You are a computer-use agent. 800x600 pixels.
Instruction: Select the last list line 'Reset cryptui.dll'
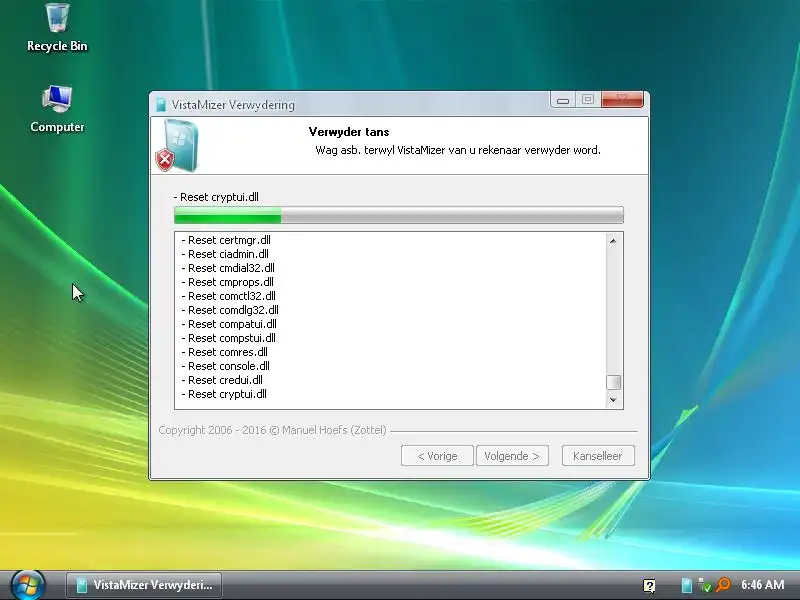tap(224, 394)
